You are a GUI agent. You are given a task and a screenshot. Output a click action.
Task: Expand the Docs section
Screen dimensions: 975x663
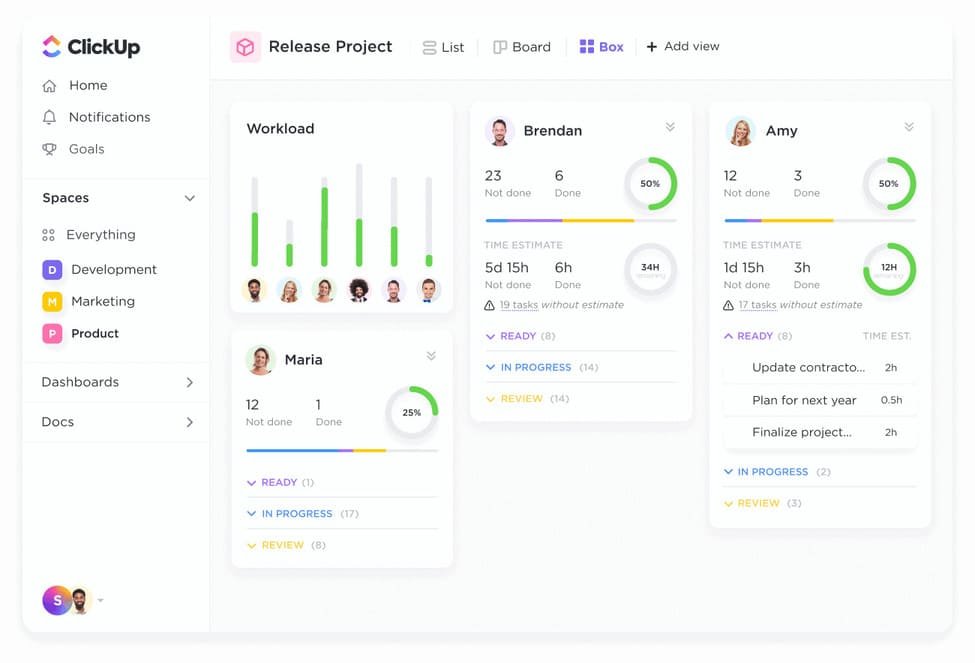click(x=190, y=423)
